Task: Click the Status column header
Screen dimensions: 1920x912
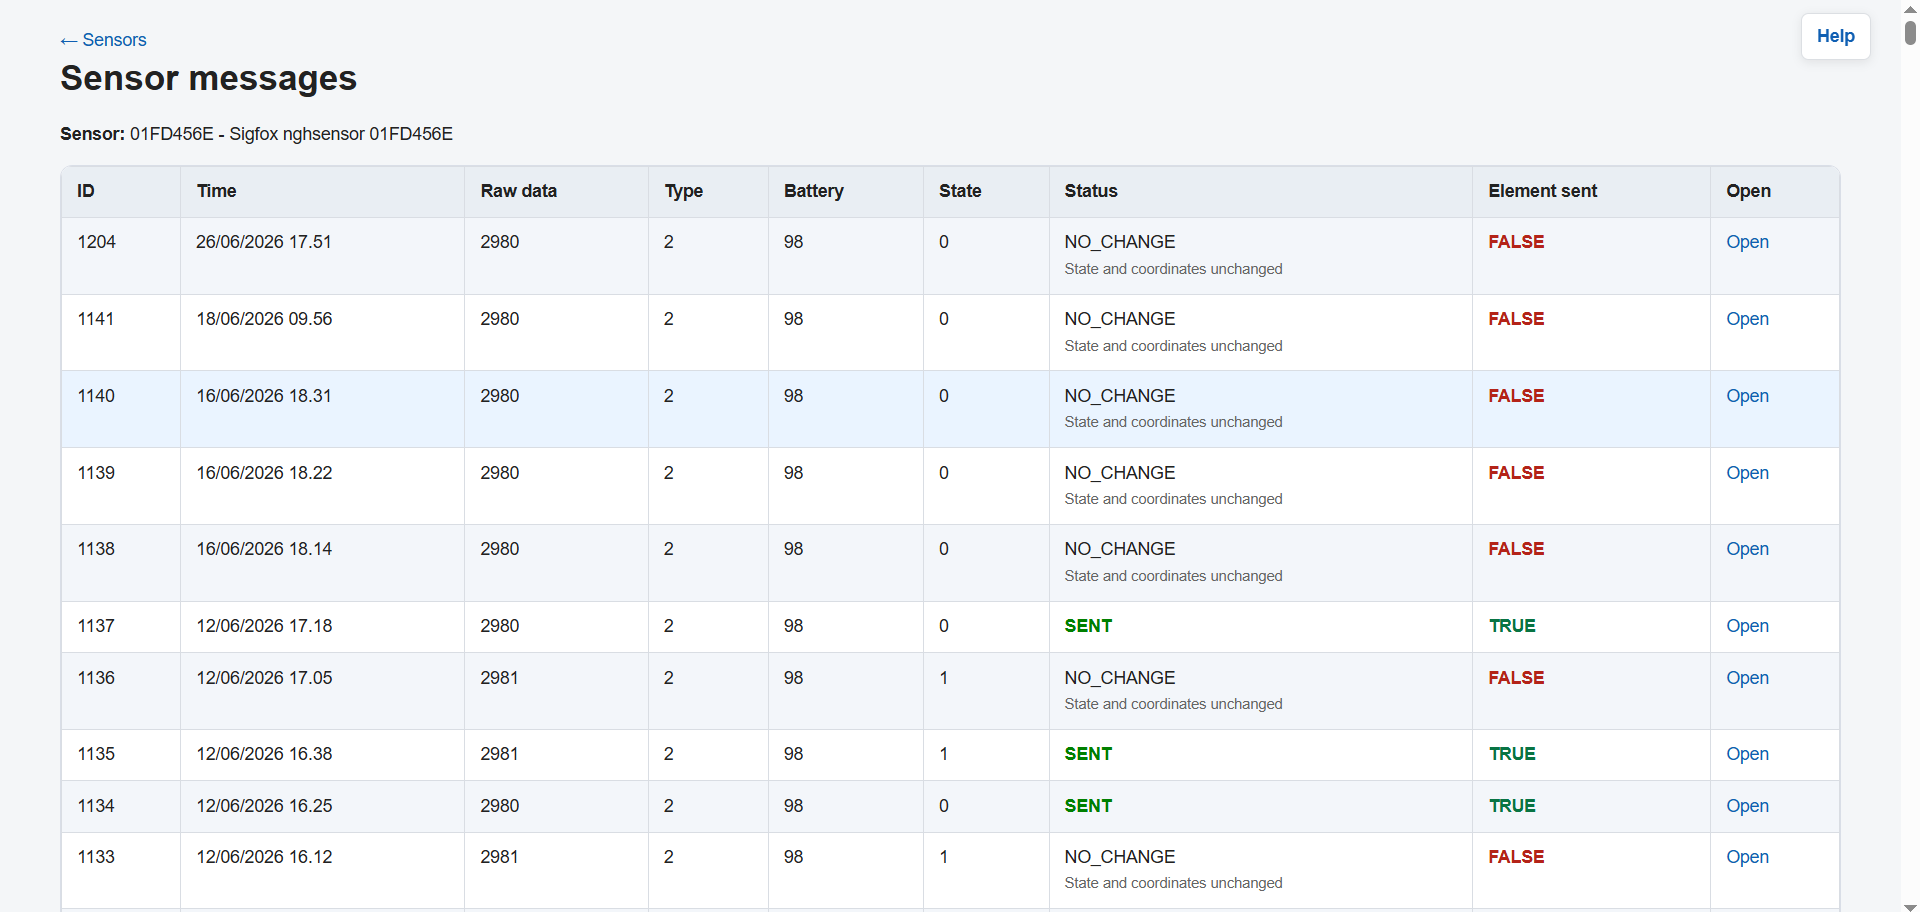Action: 1091,191
